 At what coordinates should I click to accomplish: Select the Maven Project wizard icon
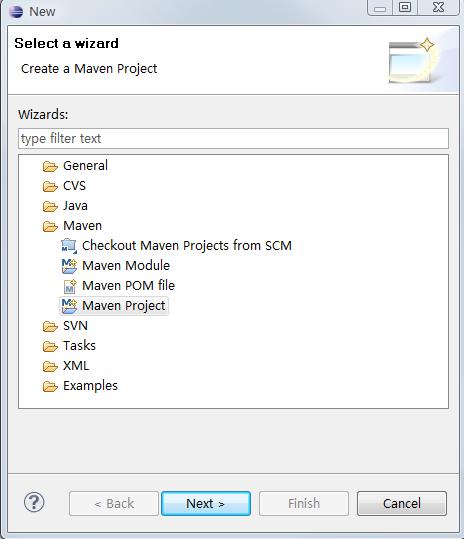[x=69, y=306]
